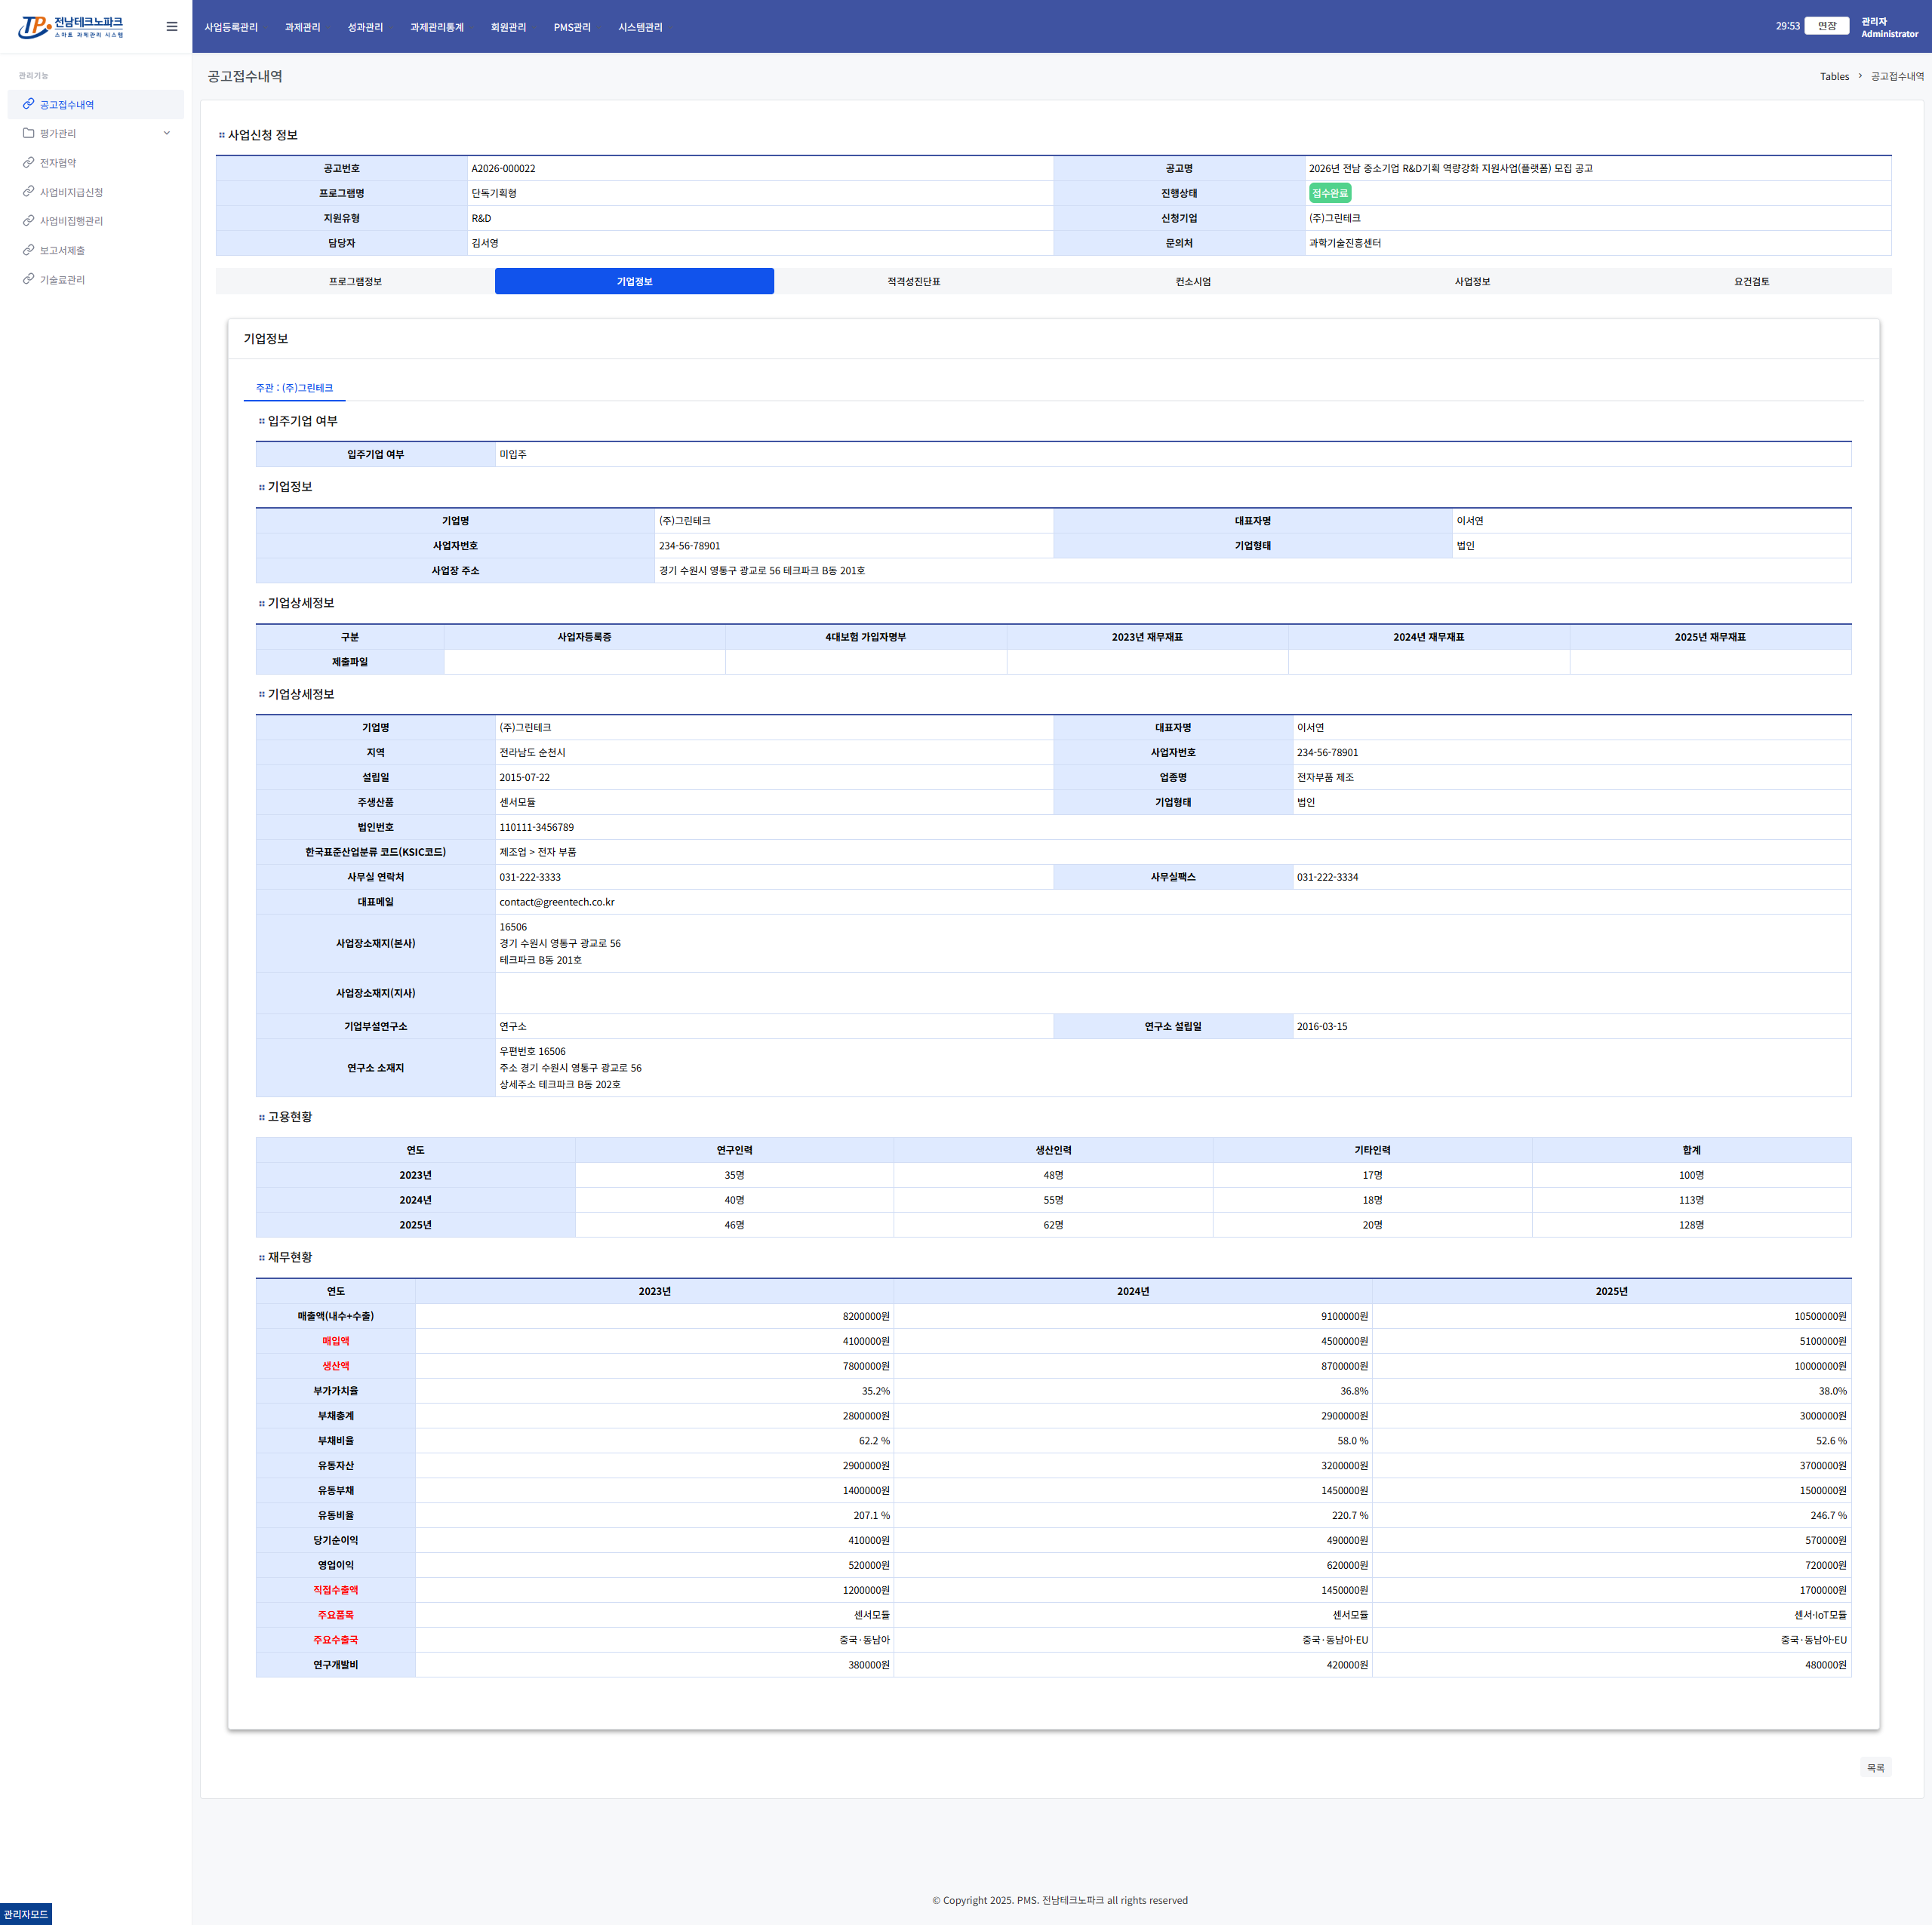Switch to the 요건검토 tab
1932x1925 pixels.
point(1751,281)
